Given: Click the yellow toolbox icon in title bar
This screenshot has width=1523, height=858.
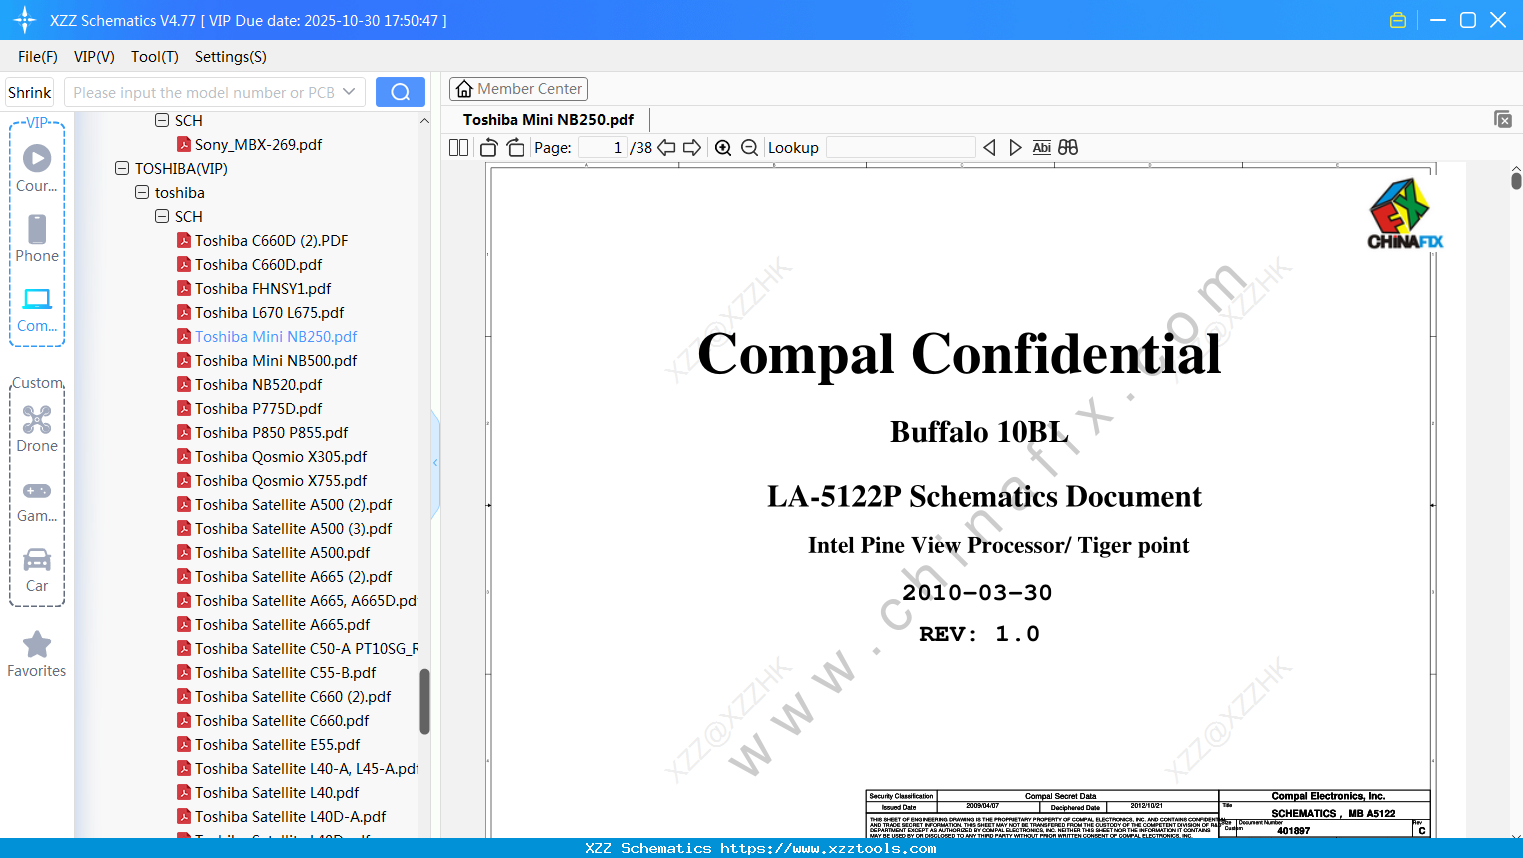Looking at the screenshot, I should click(x=1398, y=20).
